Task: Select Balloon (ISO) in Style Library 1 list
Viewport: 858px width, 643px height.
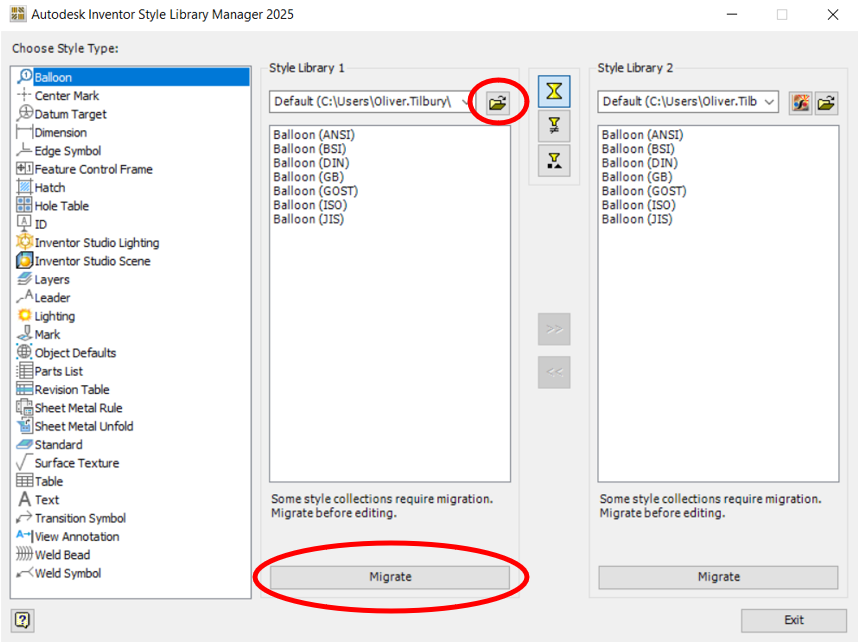Action: click(x=310, y=205)
